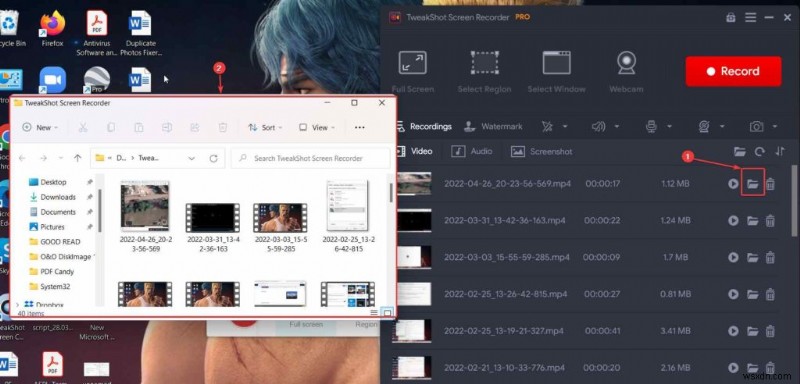Image resolution: width=800 pixels, height=384 pixels.
Task: Open file location of 2022-04-26_20-23-56-569.mp4
Action: 753,184
